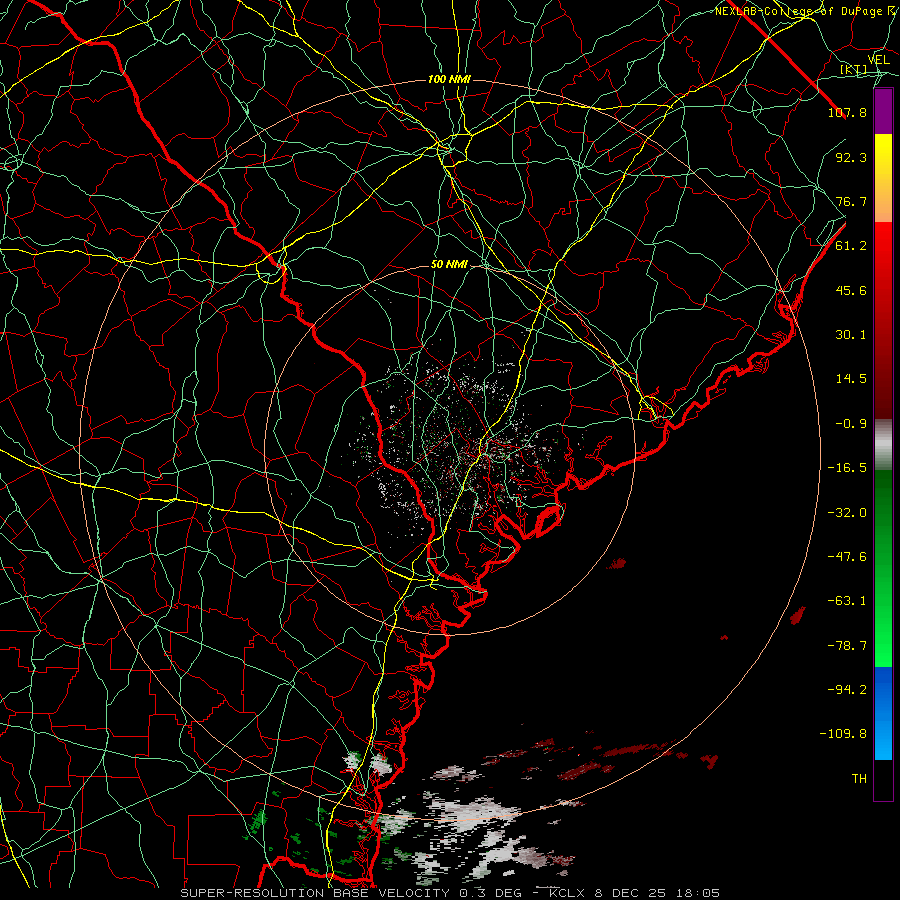Viewport: 900px width, 900px height.
Task: Click the 30.1 velocity scale value
Action: [851, 335]
